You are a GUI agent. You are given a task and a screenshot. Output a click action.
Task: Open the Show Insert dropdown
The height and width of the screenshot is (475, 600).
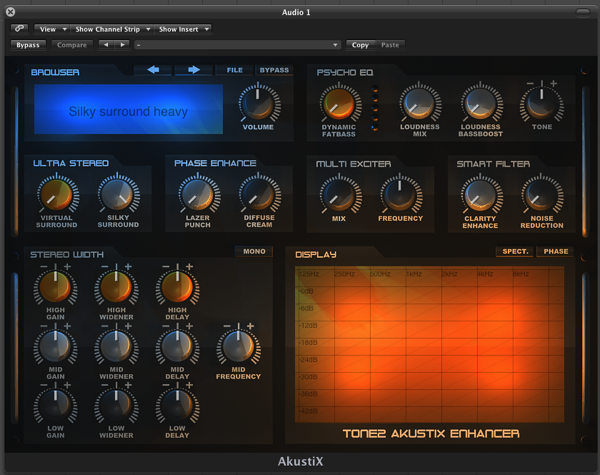(x=184, y=29)
